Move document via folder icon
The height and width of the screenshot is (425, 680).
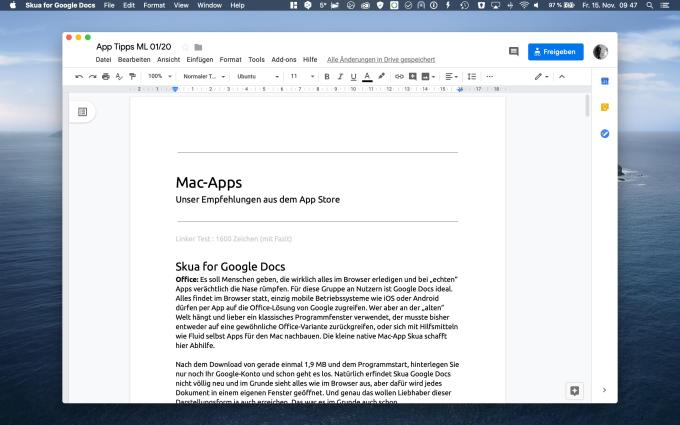[x=198, y=47]
